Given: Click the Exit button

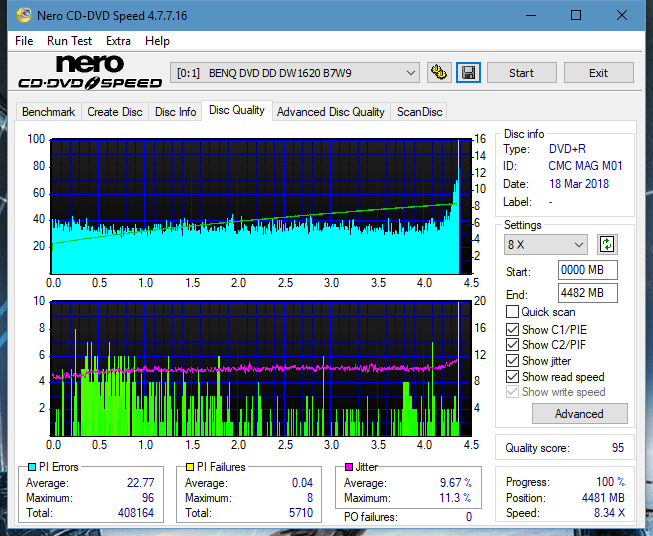Looking at the screenshot, I should click(x=598, y=73).
